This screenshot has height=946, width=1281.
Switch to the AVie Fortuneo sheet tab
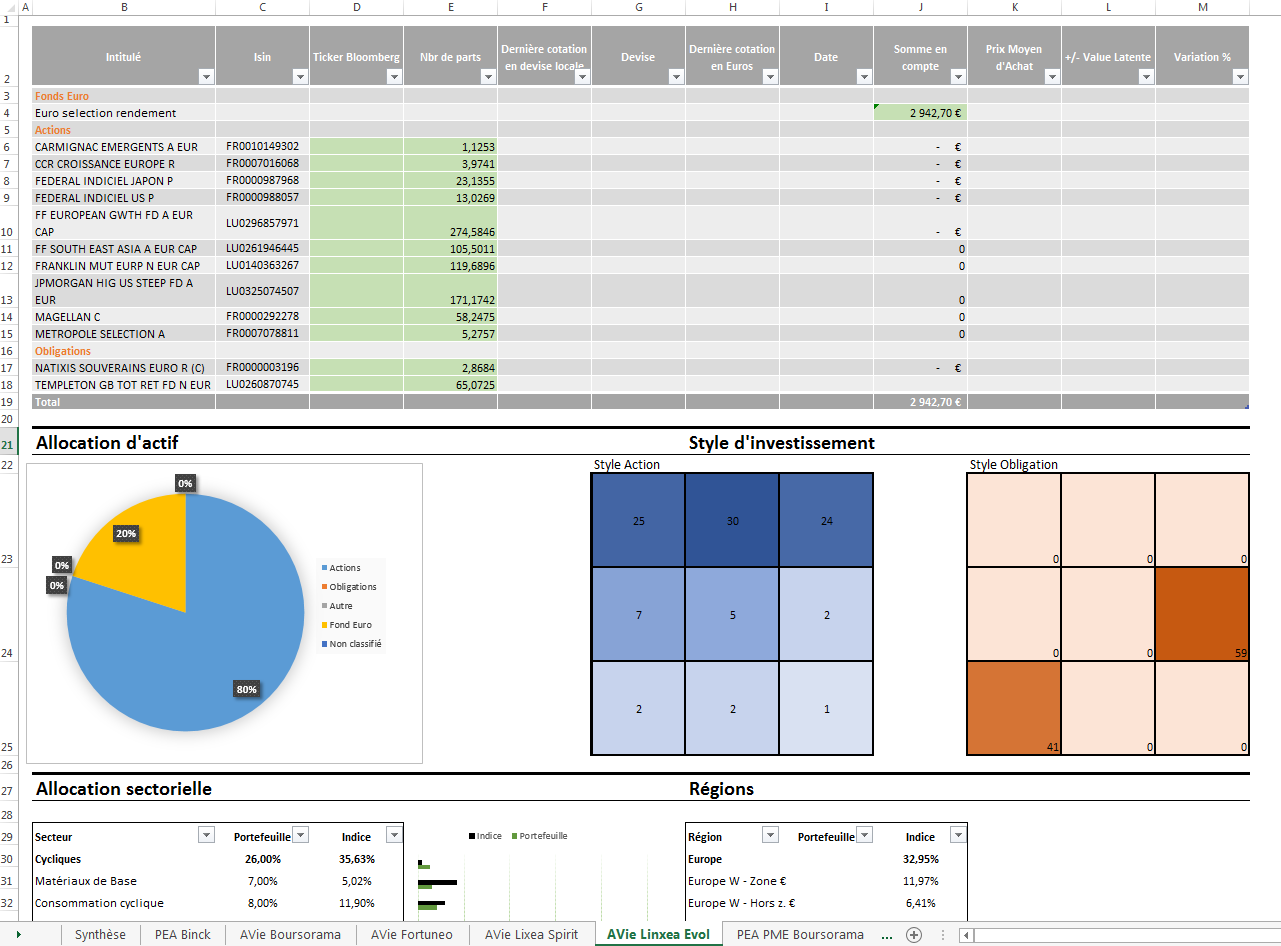tap(411, 935)
